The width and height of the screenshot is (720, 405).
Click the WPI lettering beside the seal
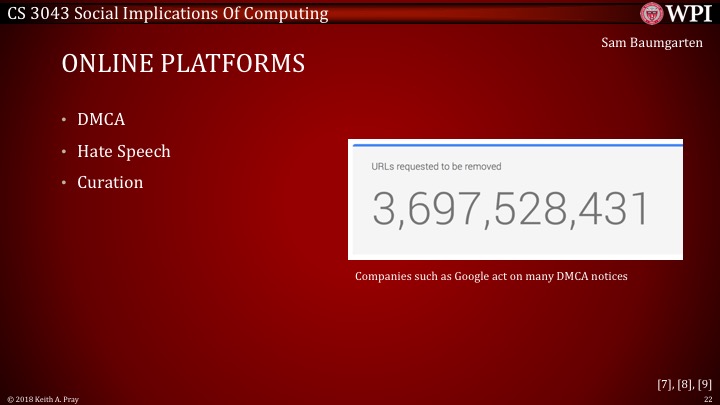coord(688,13)
